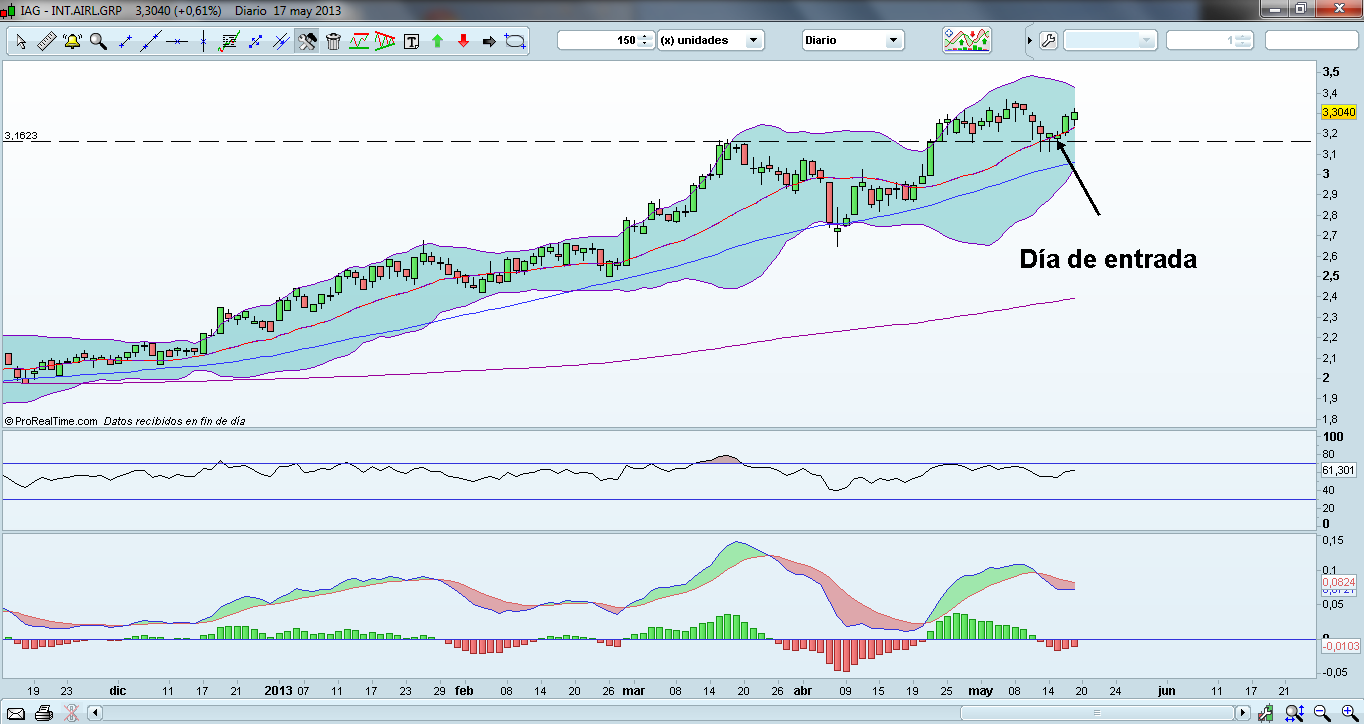The image size is (1364, 724).
Task: Click the ProRealTime.com copyright link
Action: pyautogui.click(x=50, y=421)
